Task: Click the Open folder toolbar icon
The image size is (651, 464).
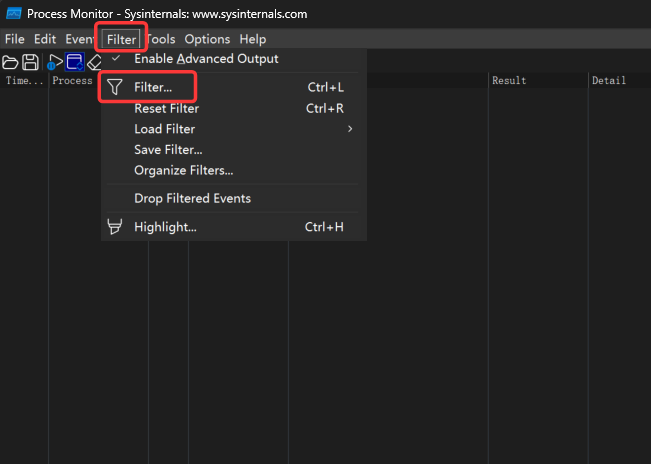Action: 11,62
